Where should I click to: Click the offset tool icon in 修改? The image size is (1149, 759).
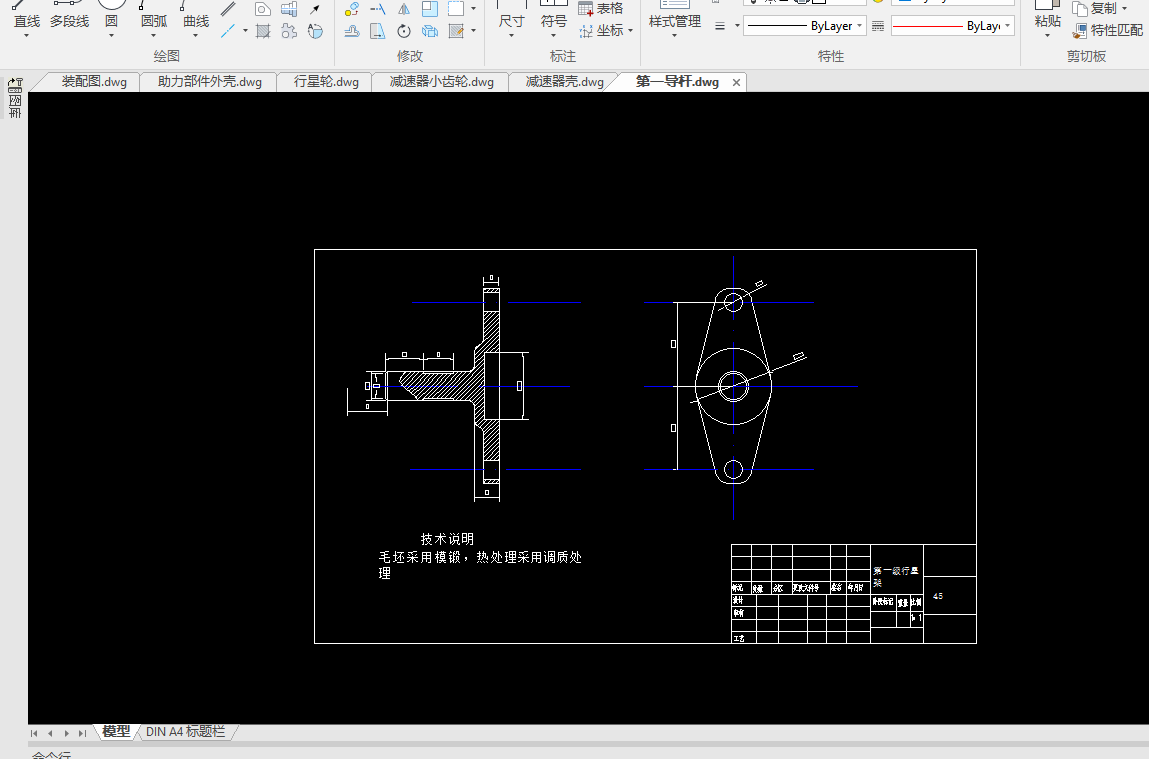(352, 31)
